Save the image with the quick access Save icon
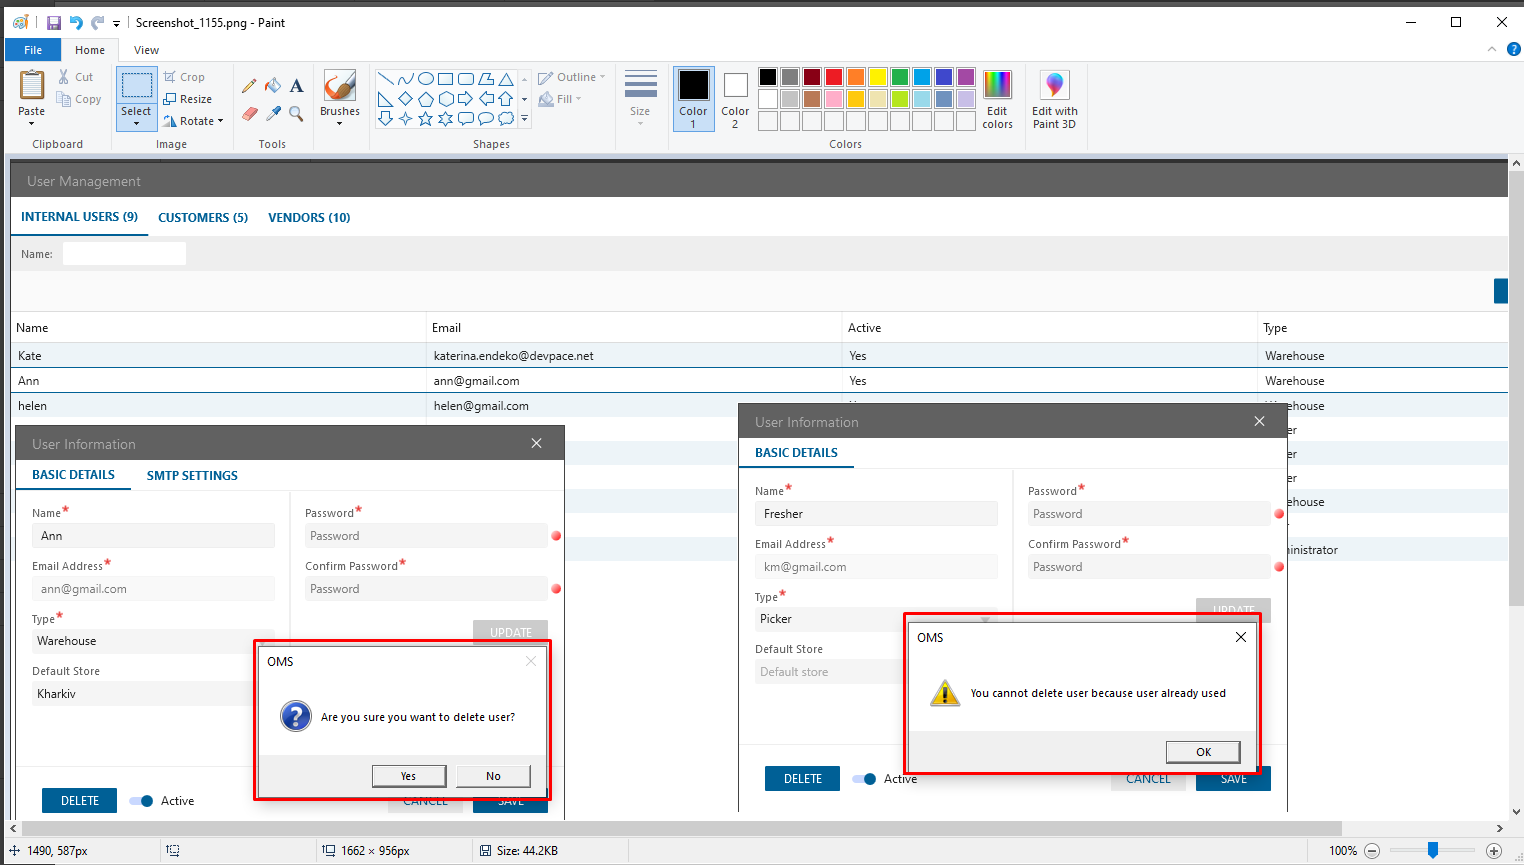 click(54, 22)
